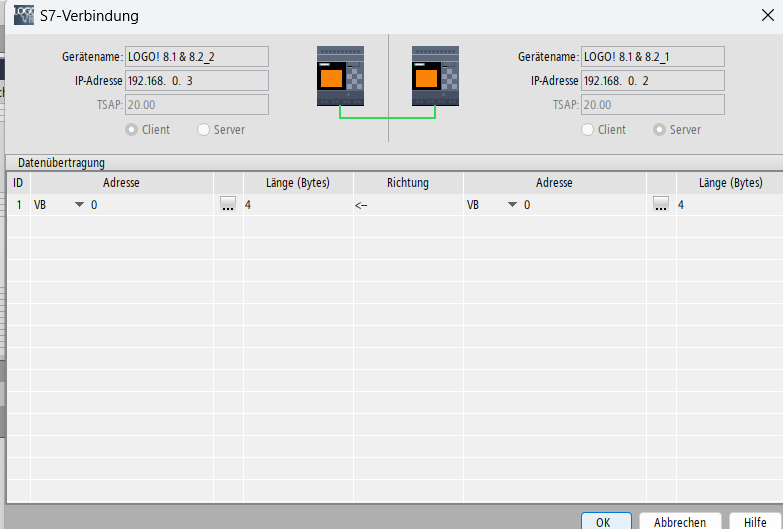
Task: Expand the left VB address type dropdown
Action: click(79, 204)
